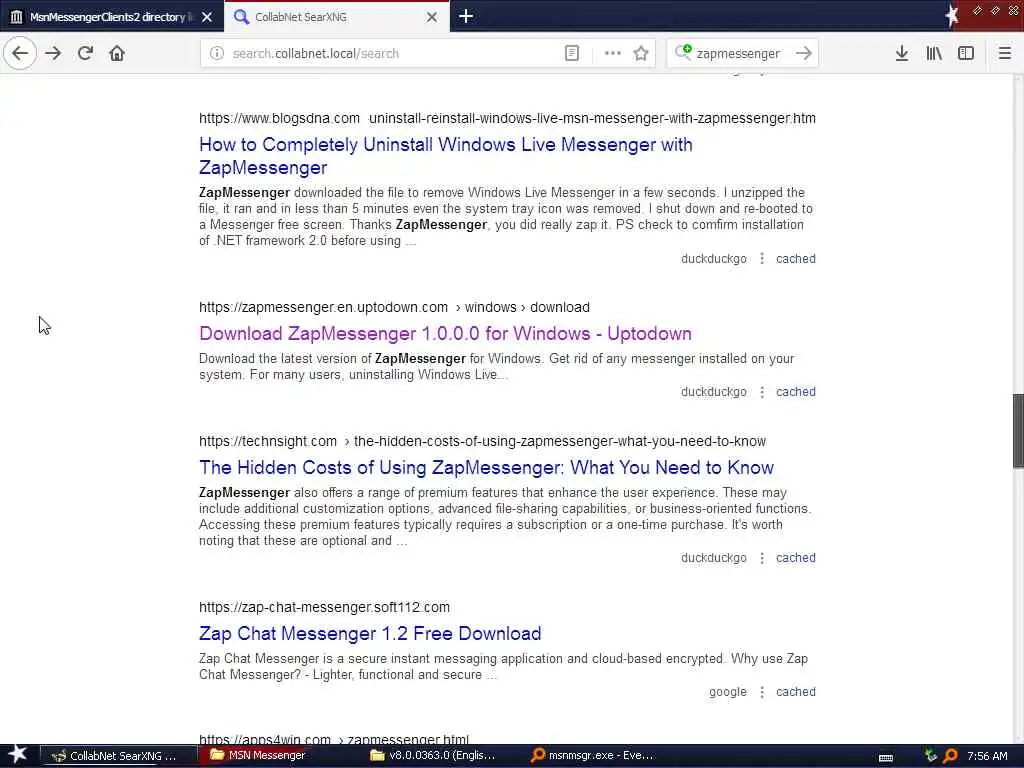The image size is (1024, 768).
Task: Open cached copy of the Zap Chat Messenger result
Action: [x=795, y=692]
